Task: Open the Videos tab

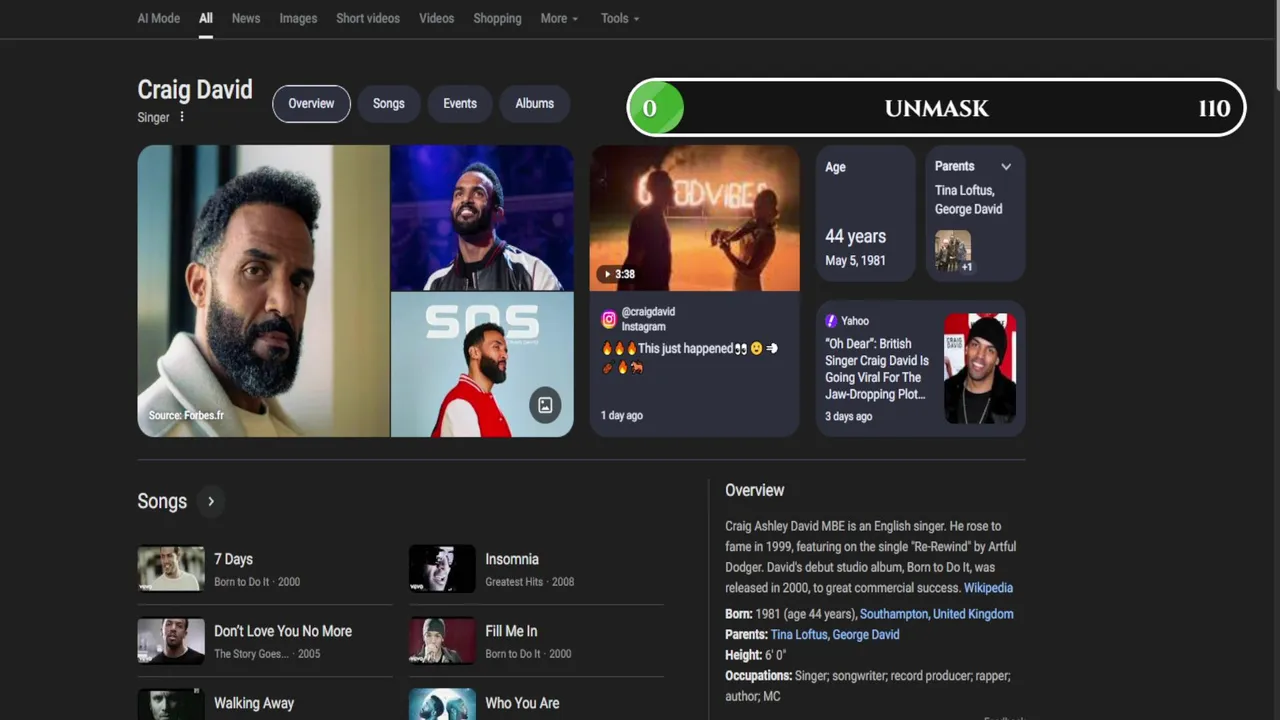Action: point(436,18)
